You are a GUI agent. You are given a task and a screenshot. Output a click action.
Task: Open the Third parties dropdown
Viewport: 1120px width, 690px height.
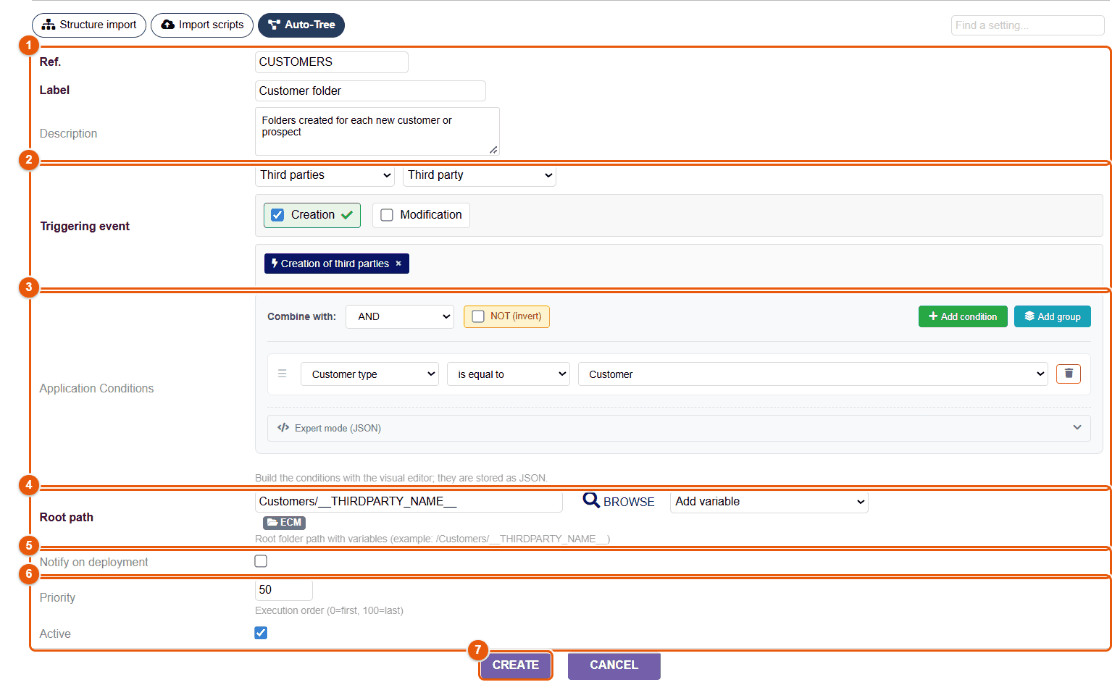(x=325, y=175)
